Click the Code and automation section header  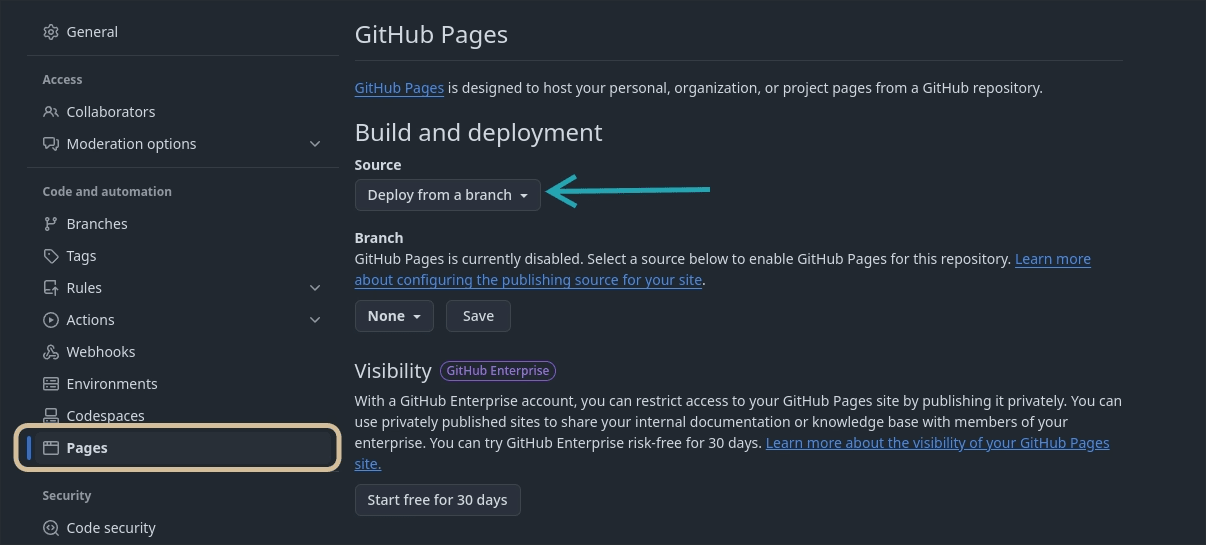point(107,192)
